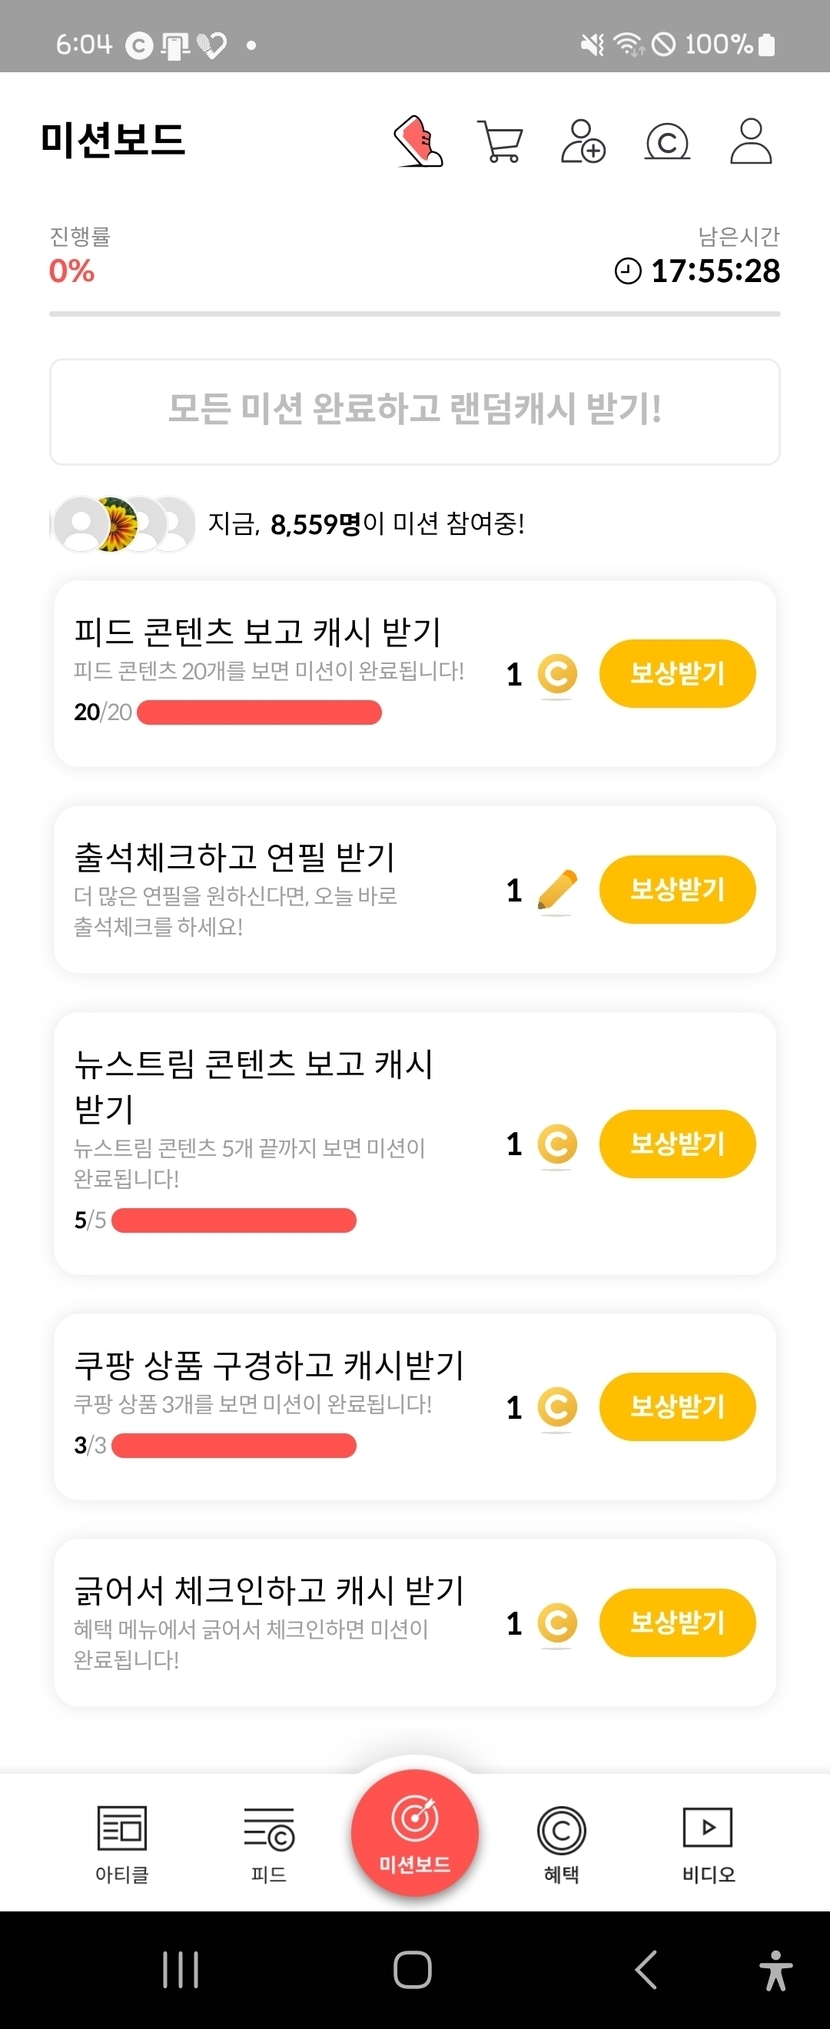Image resolution: width=830 pixels, height=2029 pixels.
Task: Go to the 아티클 tab
Action: tap(122, 1843)
